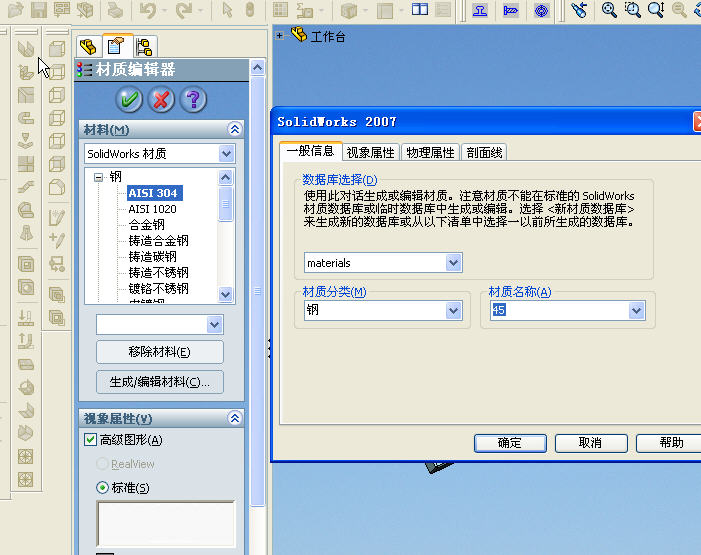Viewport: 701px width, 555px height.
Task: Collapse the 材料(M) section
Action: (x=235, y=129)
